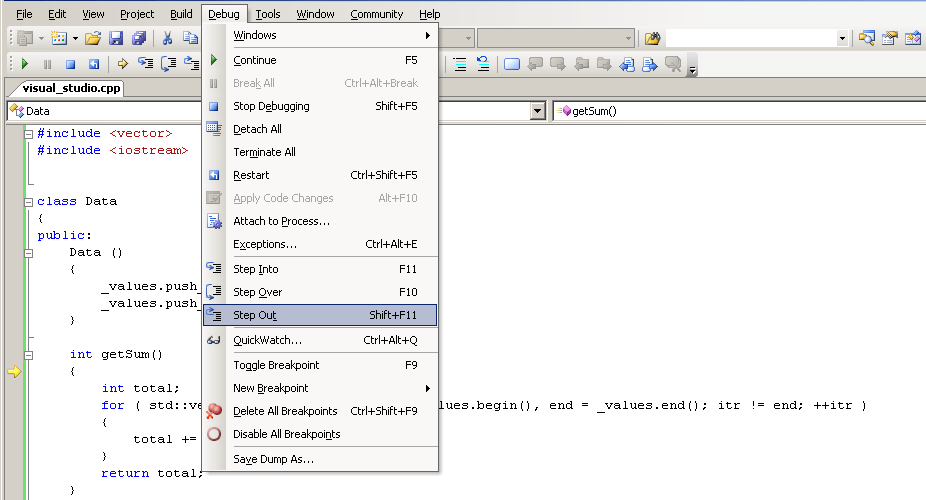
Task: Click the Find text input field
Action: coord(751,39)
